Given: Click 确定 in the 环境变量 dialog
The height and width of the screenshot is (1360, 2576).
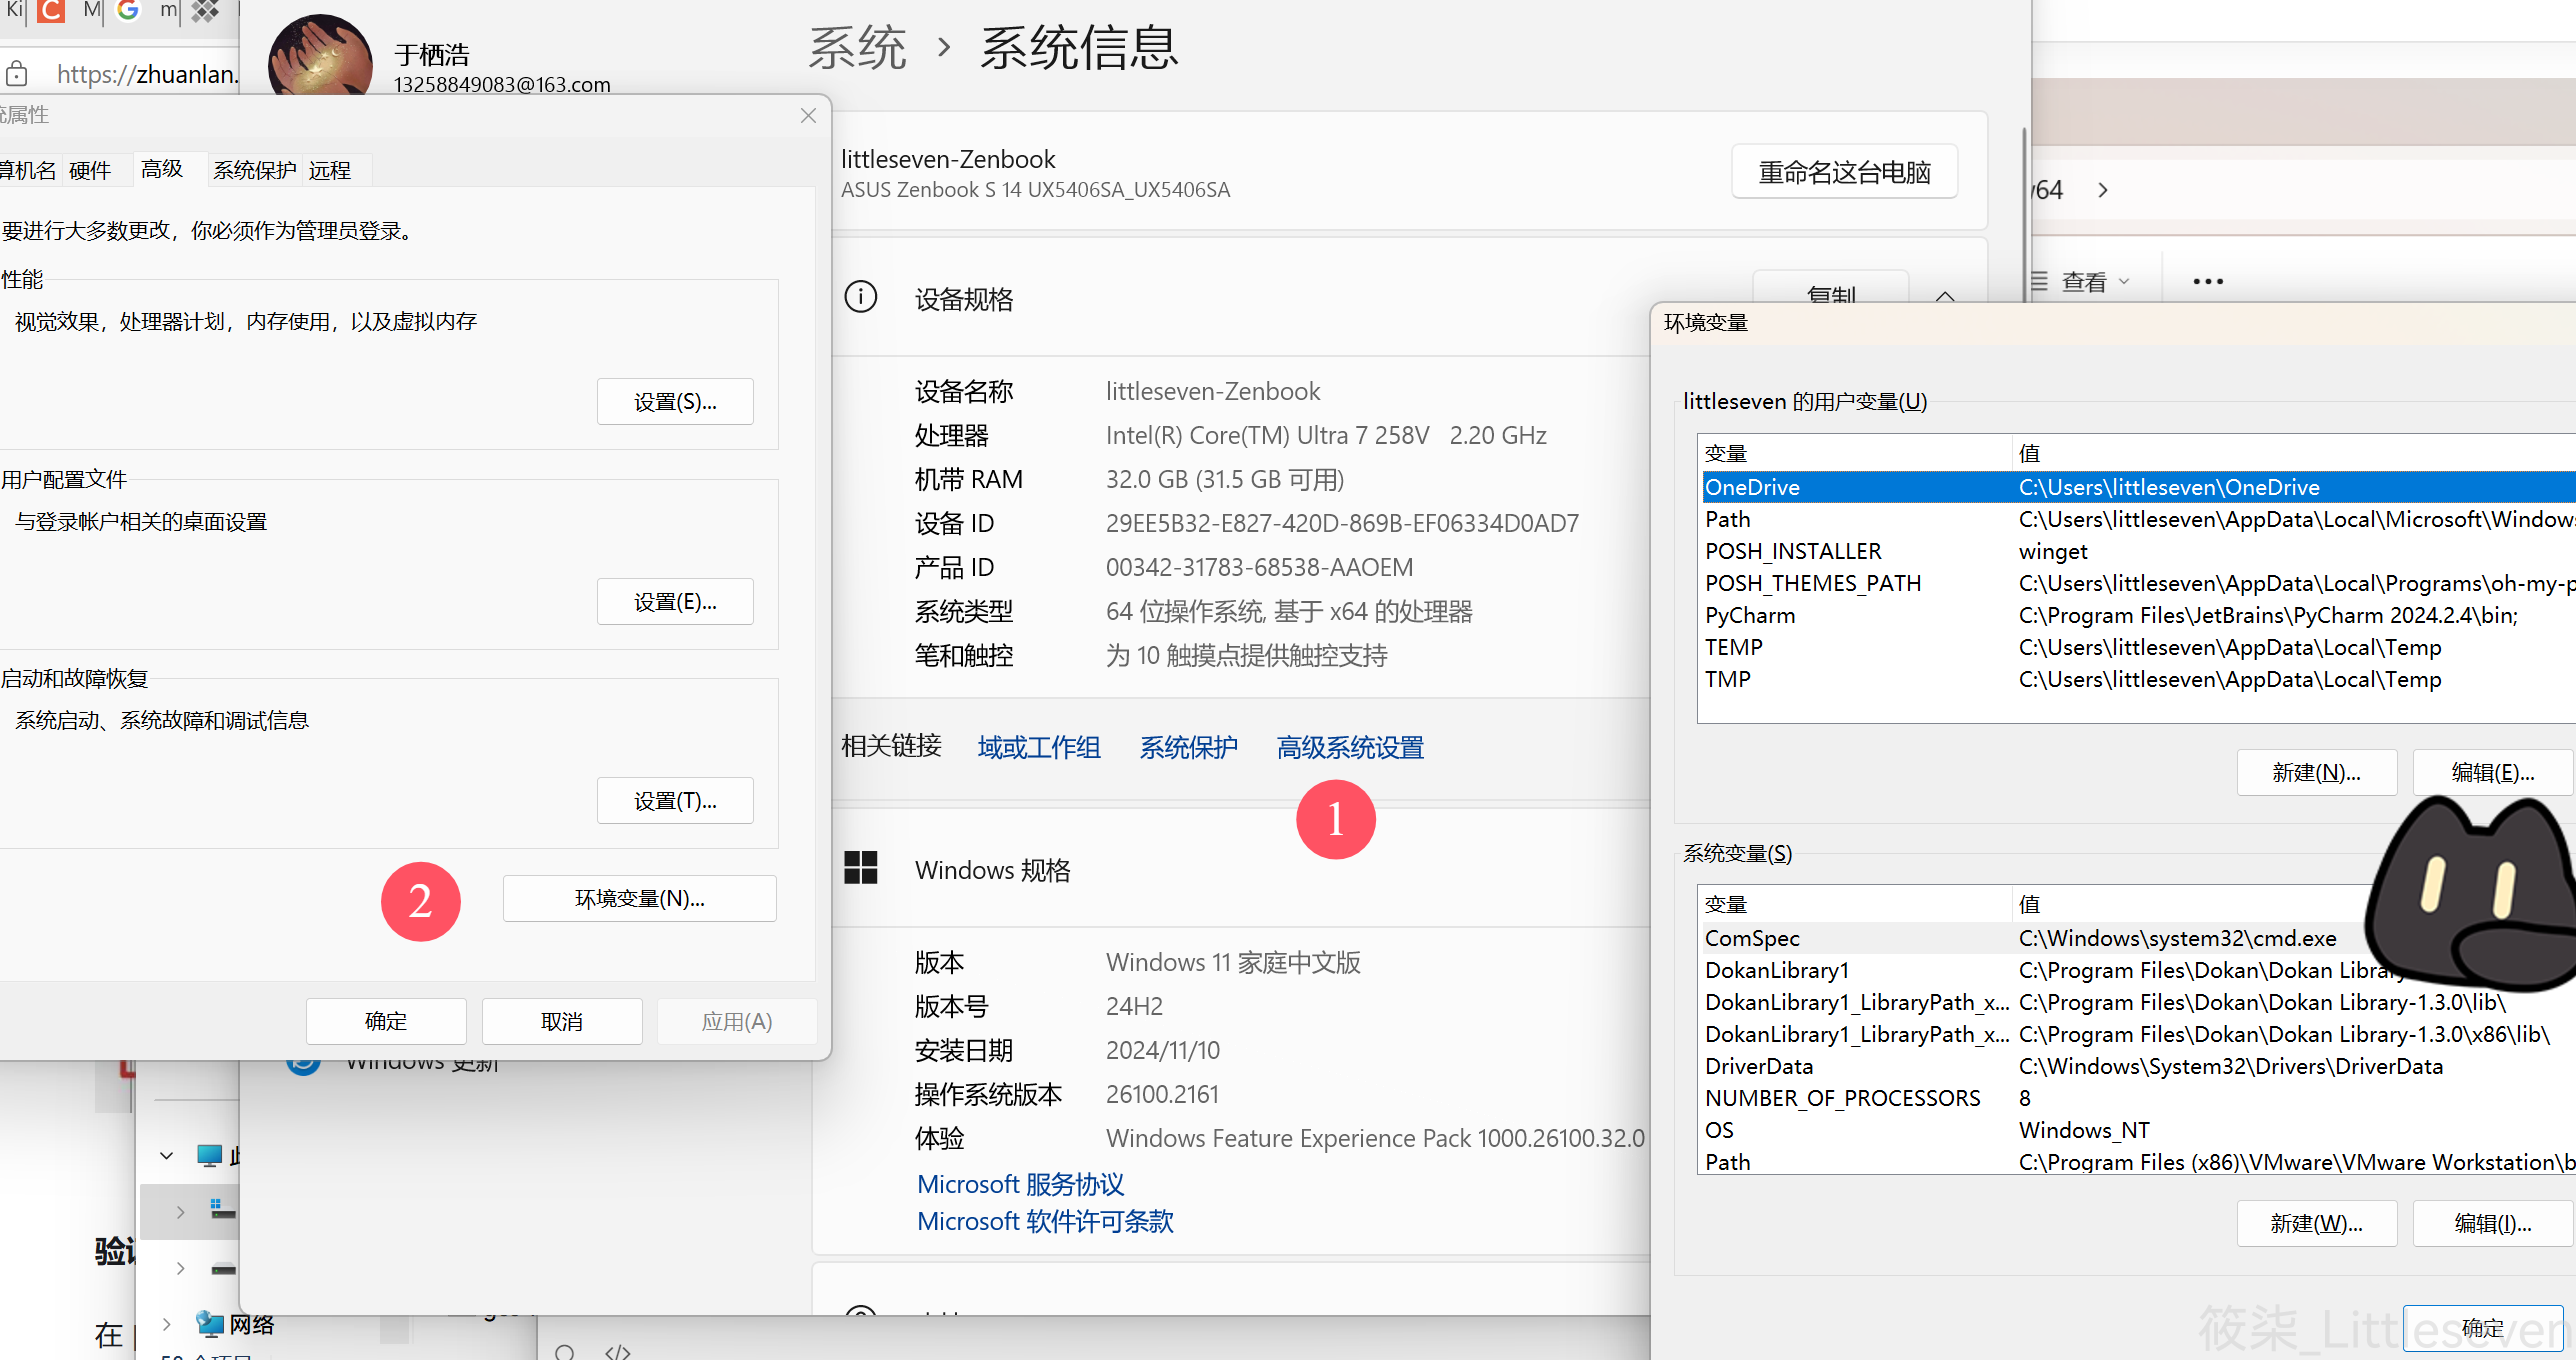Looking at the screenshot, I should [2483, 1328].
